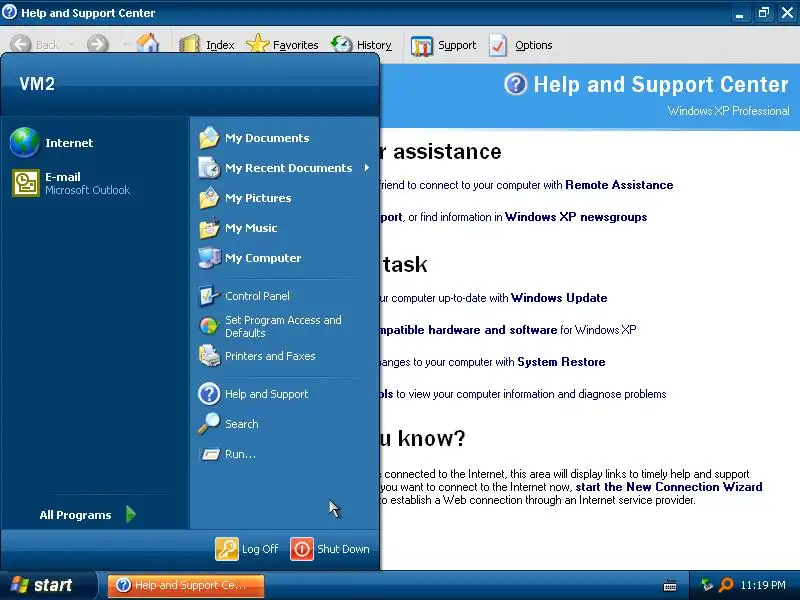The image size is (800, 600).
Task: Open Printers and Faxes icon
Action: coord(209,356)
